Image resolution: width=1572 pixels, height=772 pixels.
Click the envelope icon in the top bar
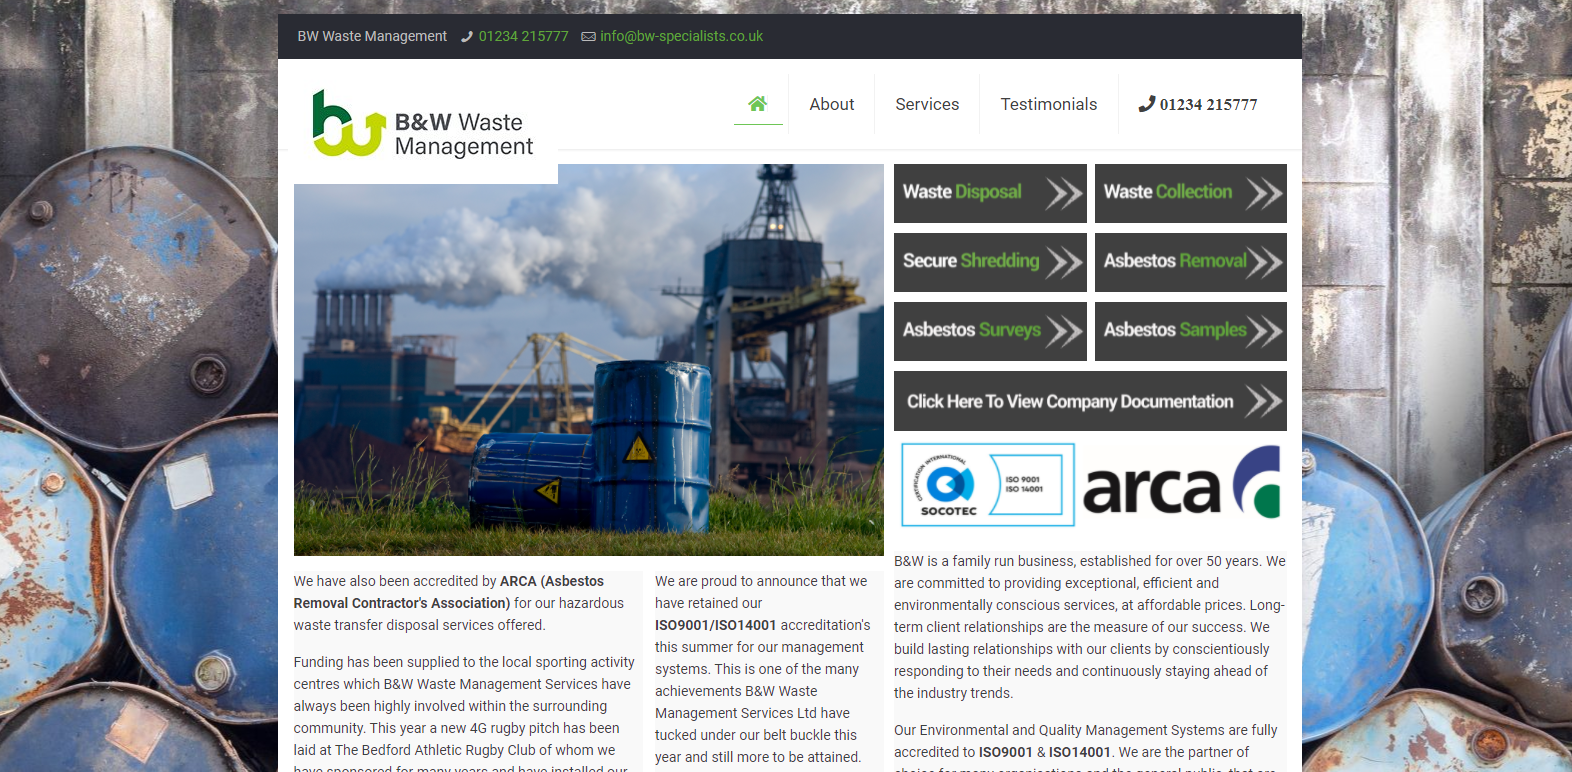(589, 37)
